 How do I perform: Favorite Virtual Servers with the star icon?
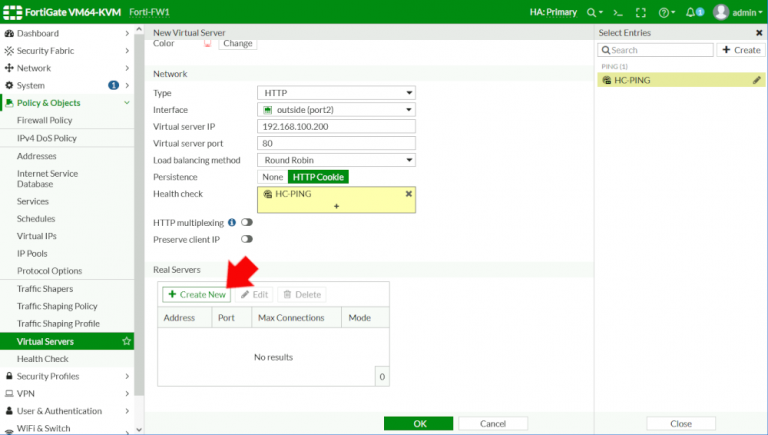click(x=126, y=341)
